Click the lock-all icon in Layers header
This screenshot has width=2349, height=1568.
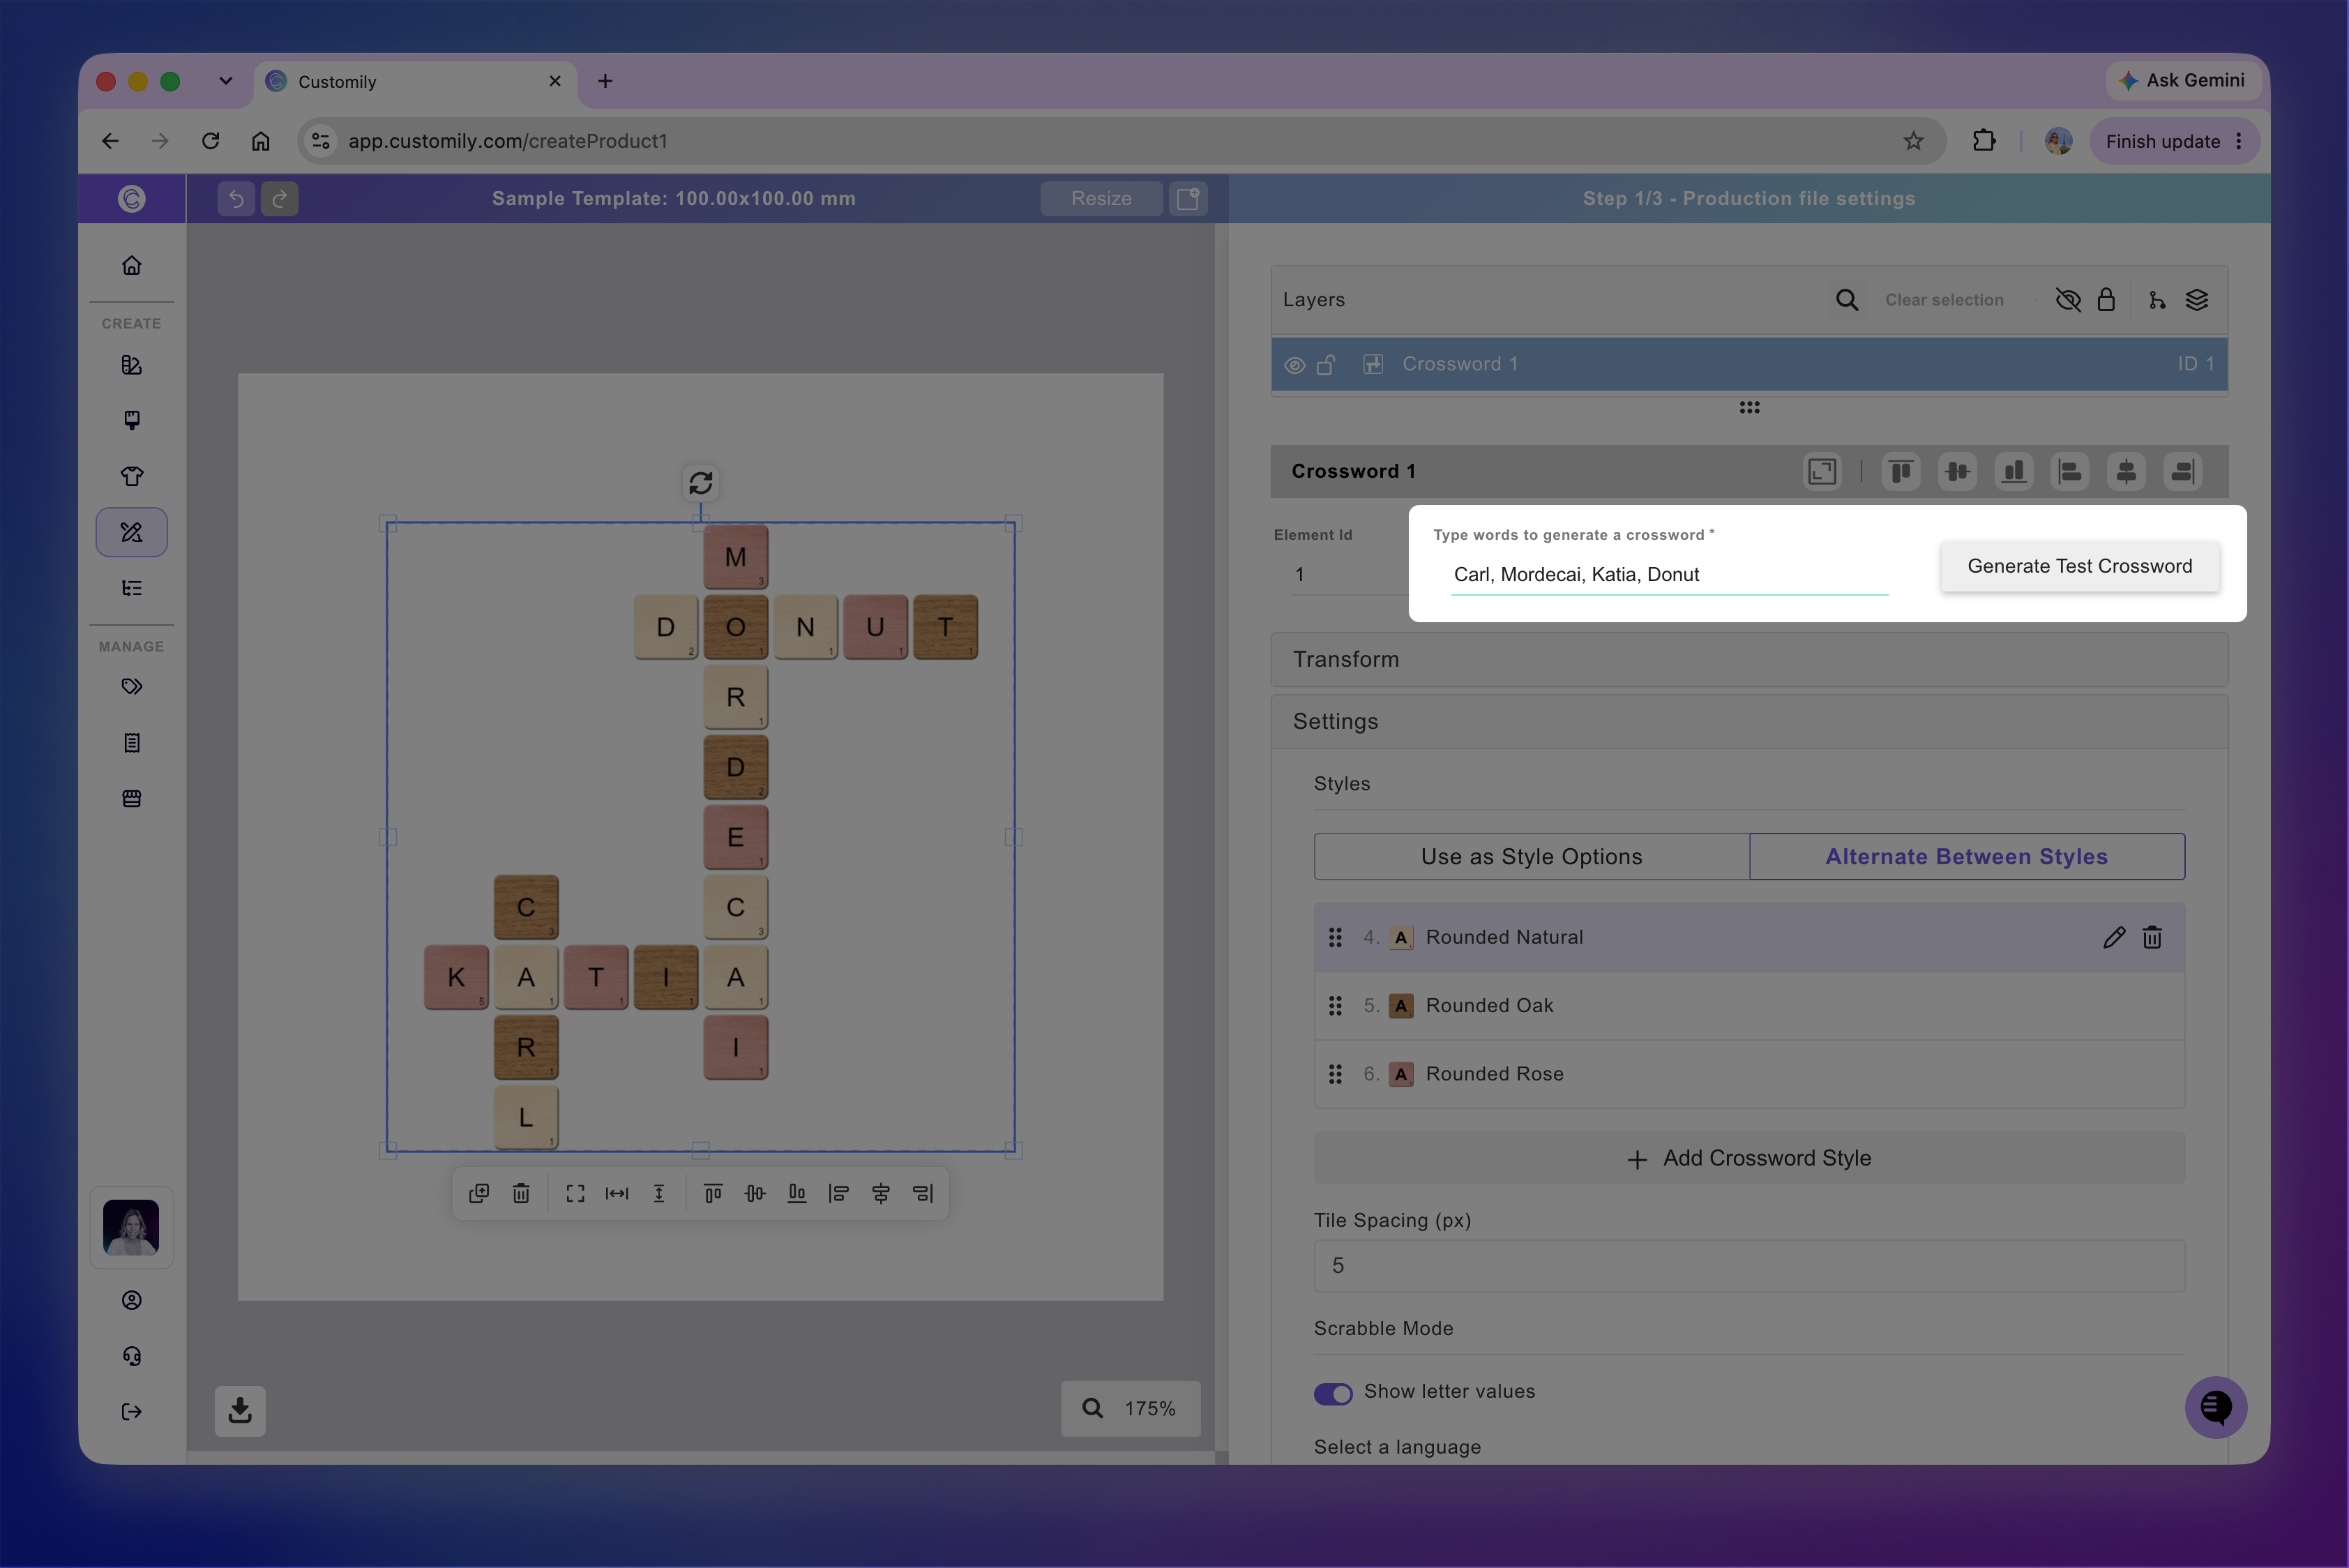[2106, 300]
